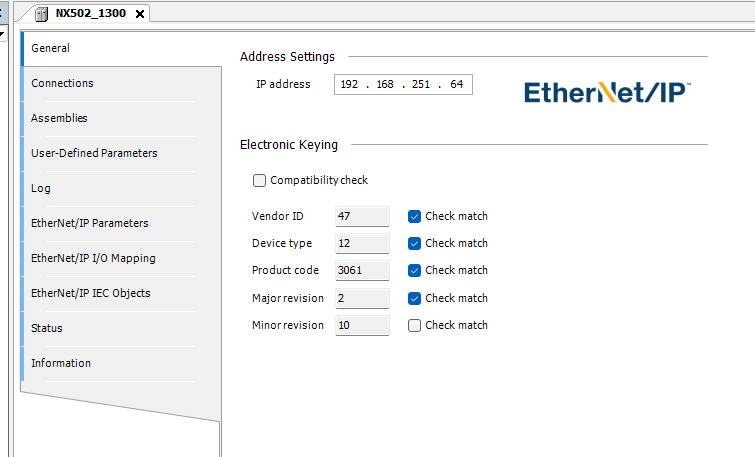This screenshot has height=457, width=755.
Task: Click the Vendor ID value field
Action: 361,216
